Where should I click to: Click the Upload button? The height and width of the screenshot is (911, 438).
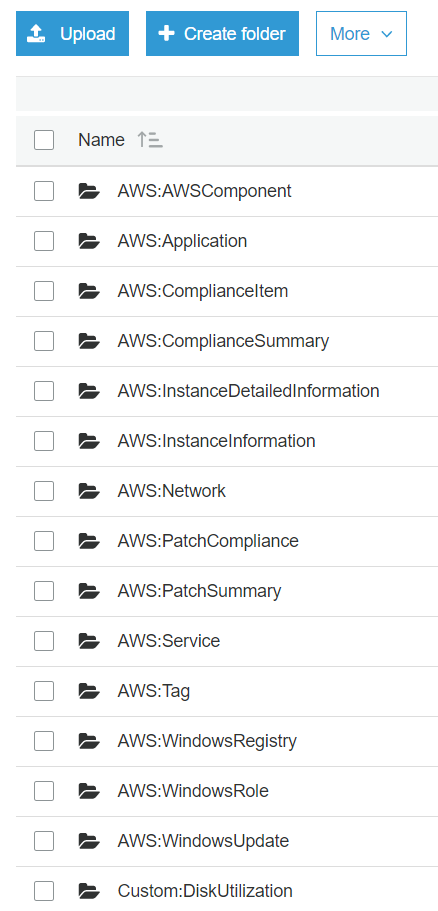73,34
